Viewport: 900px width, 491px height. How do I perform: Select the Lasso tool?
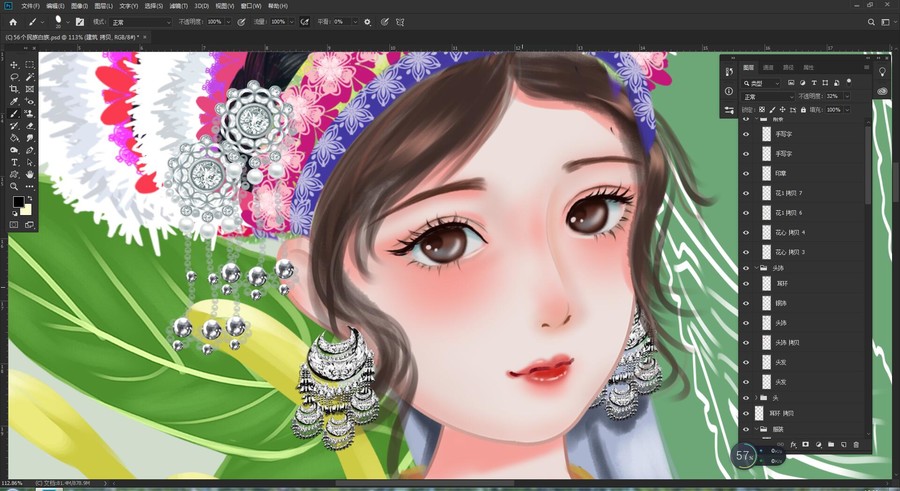tap(14, 77)
